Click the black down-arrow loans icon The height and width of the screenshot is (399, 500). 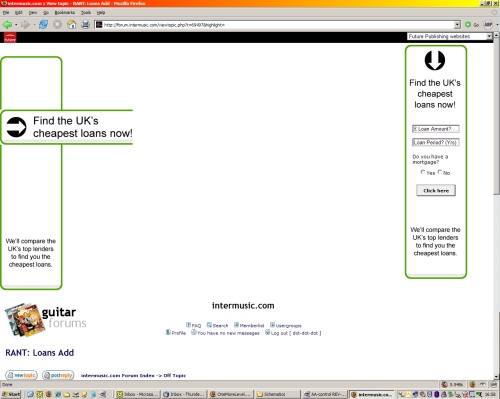pyautogui.click(x=435, y=60)
